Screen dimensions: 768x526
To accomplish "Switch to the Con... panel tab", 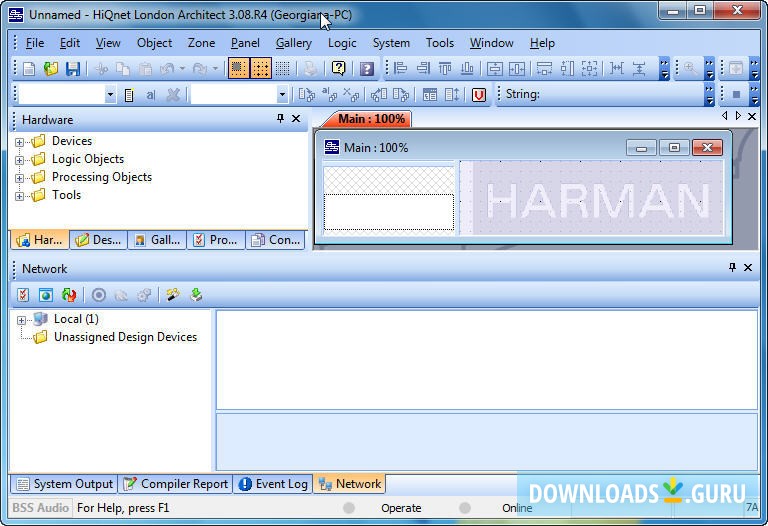I will click(x=275, y=240).
